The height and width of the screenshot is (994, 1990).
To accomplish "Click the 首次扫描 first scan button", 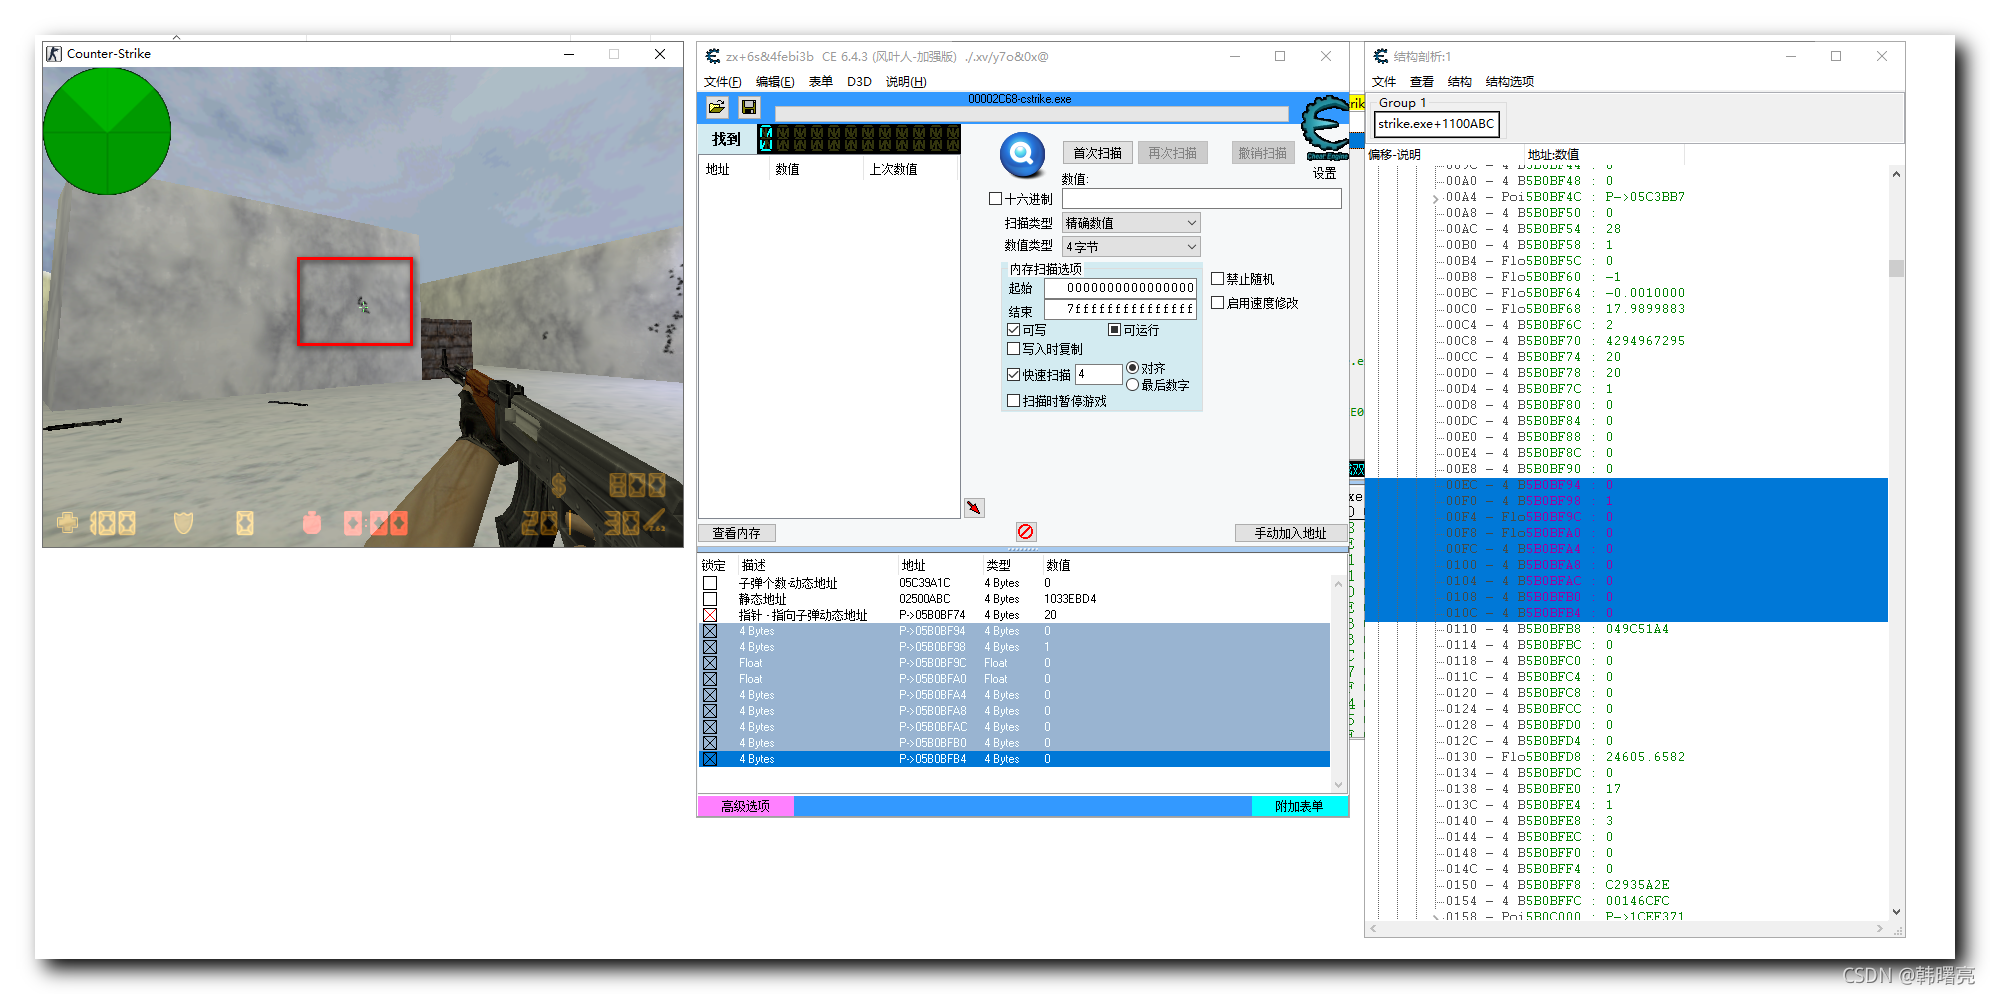I will 1097,153.
